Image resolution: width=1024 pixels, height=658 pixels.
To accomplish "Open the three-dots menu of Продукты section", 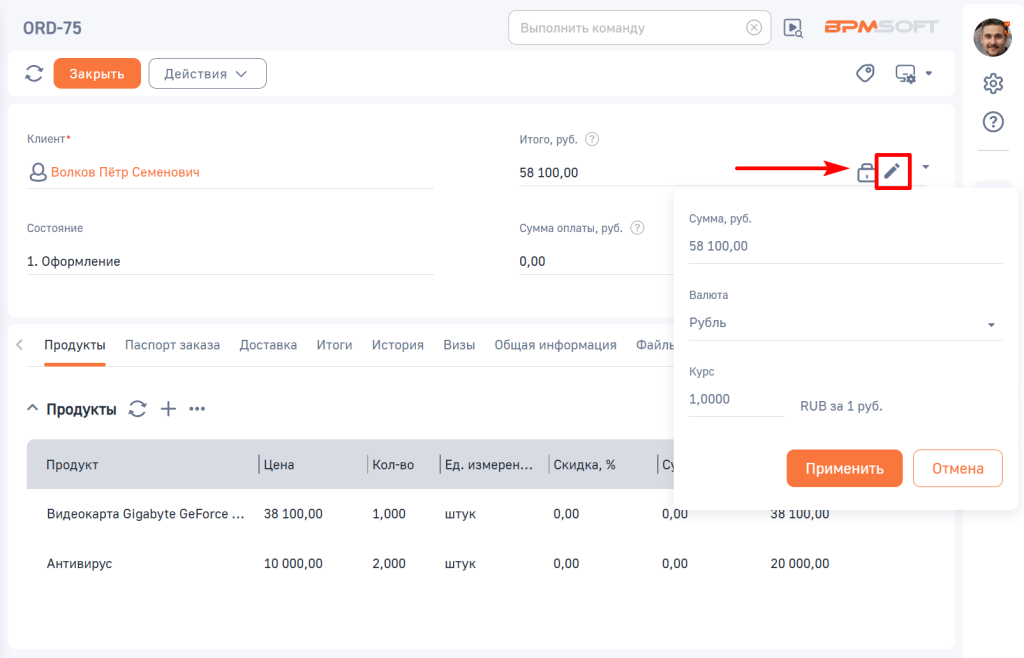I will point(197,409).
